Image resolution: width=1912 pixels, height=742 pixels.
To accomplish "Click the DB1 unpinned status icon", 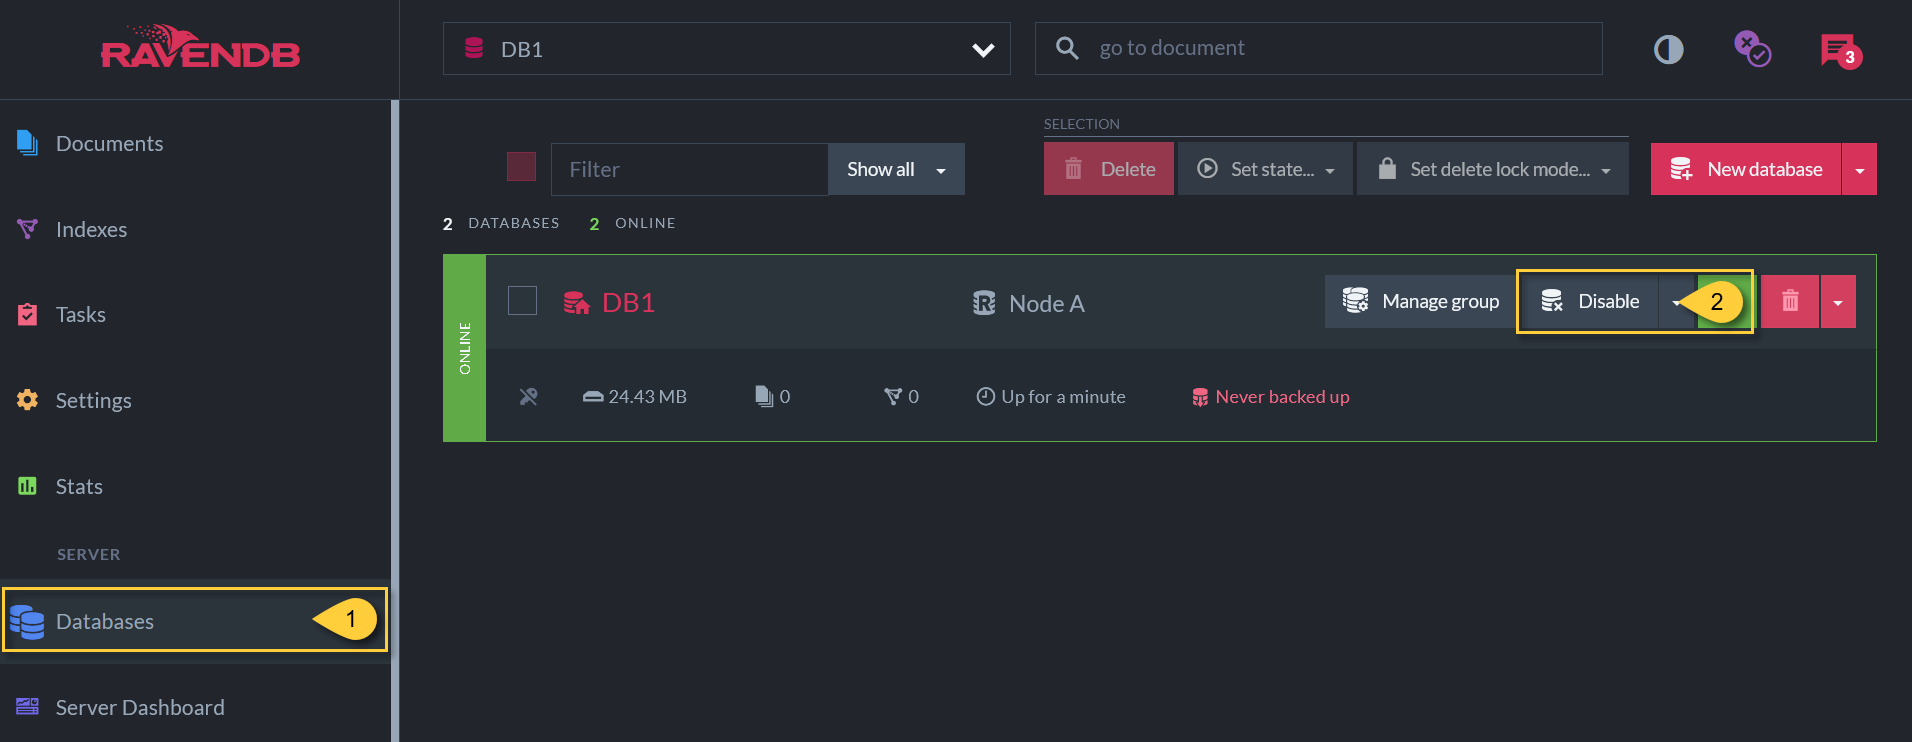I will [x=529, y=397].
